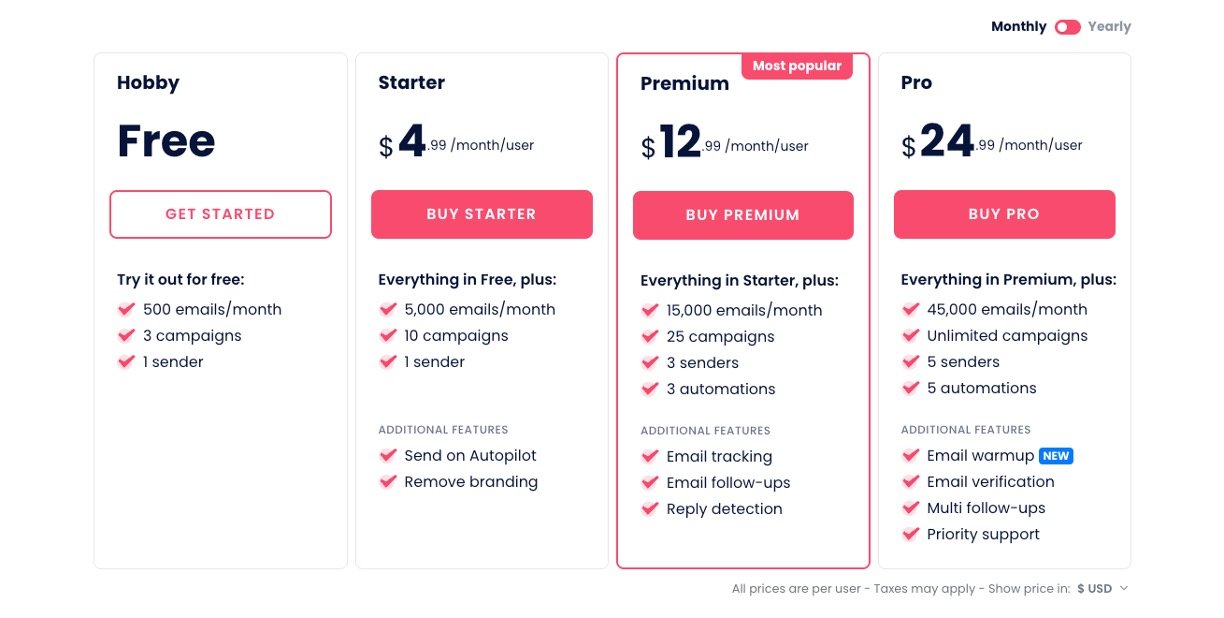Click the Buy Premium button
The image size is (1224, 618).
tap(743, 215)
